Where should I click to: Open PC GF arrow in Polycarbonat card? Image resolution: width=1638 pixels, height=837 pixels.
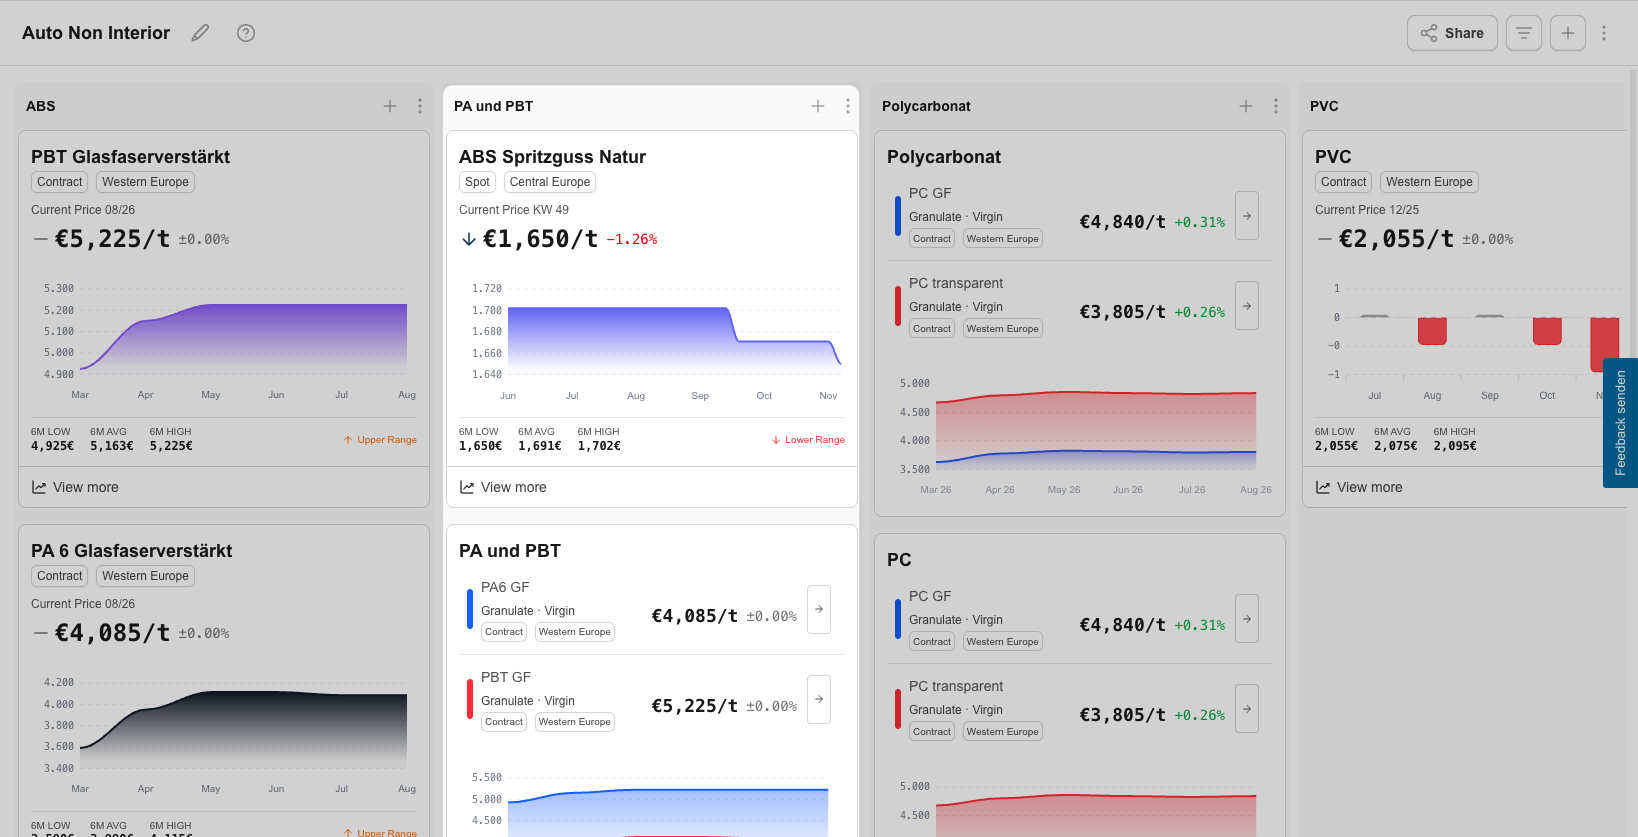click(1247, 216)
